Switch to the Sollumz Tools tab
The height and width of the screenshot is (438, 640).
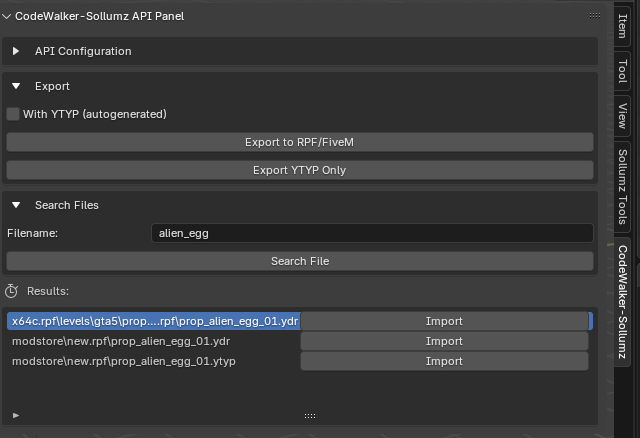[622, 187]
